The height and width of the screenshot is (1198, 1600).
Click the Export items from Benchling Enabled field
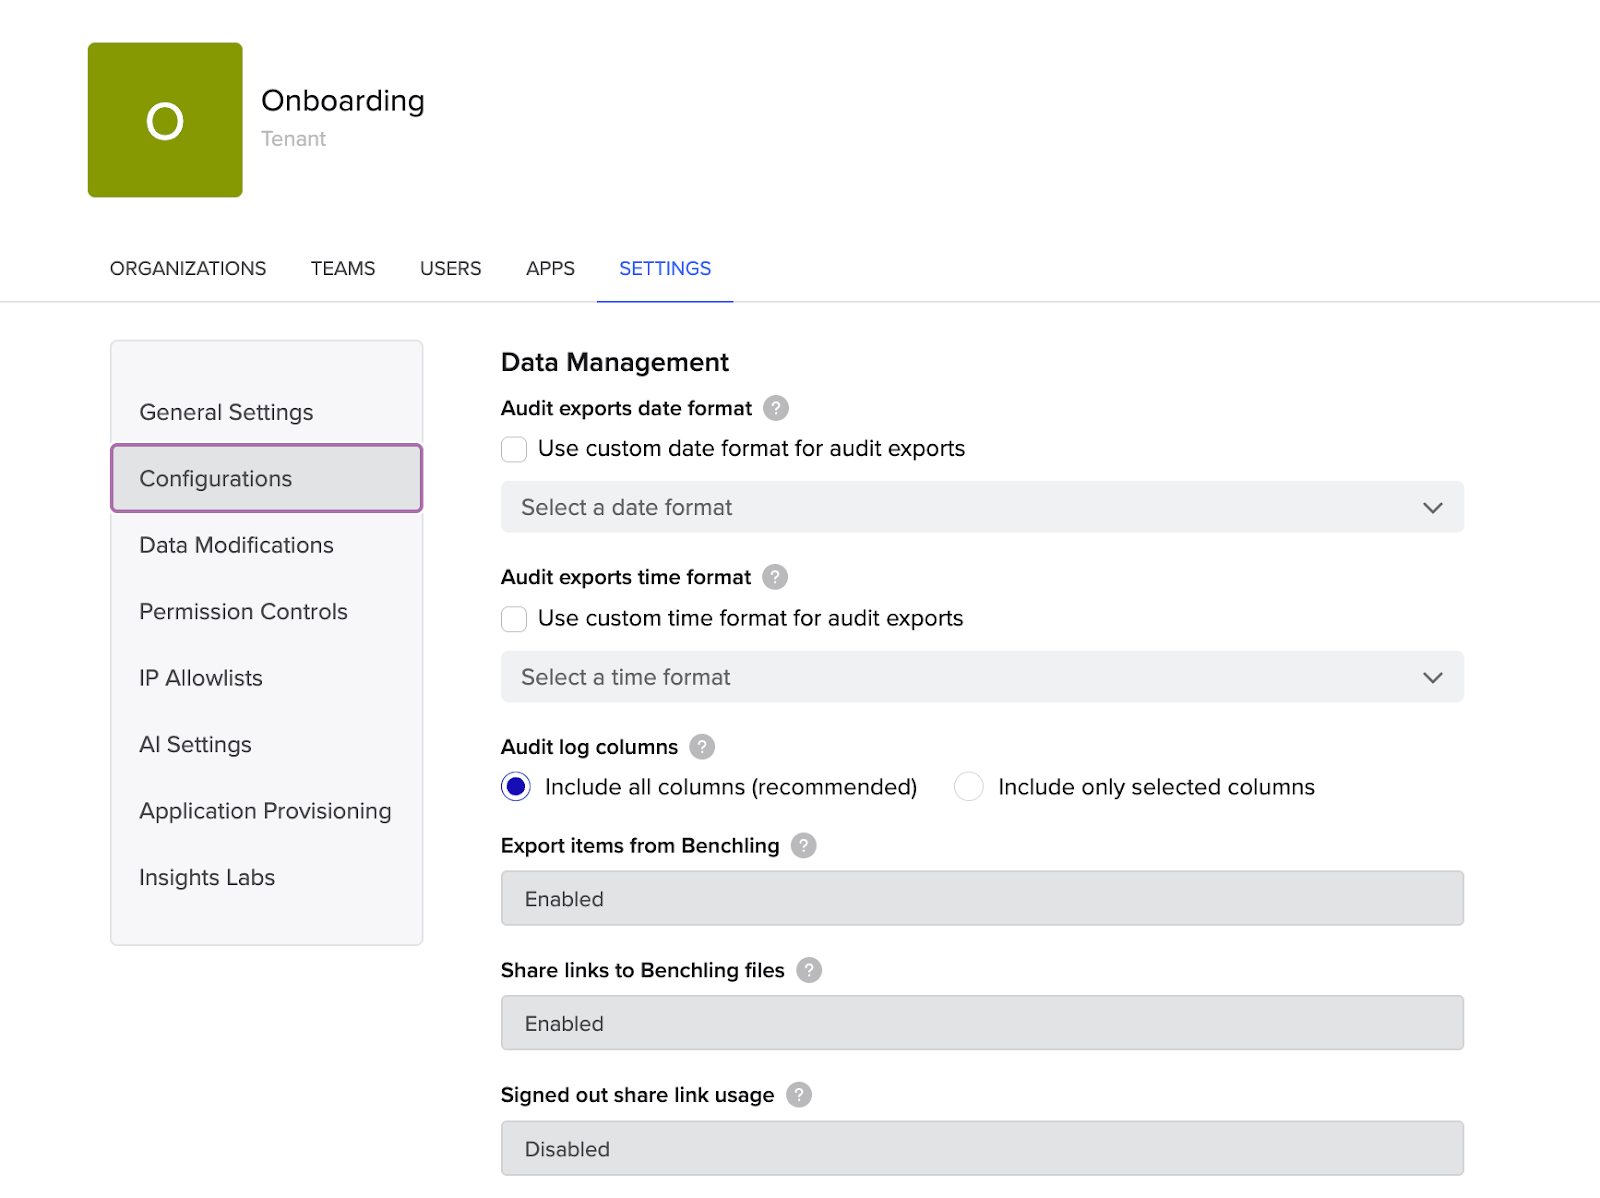981,898
